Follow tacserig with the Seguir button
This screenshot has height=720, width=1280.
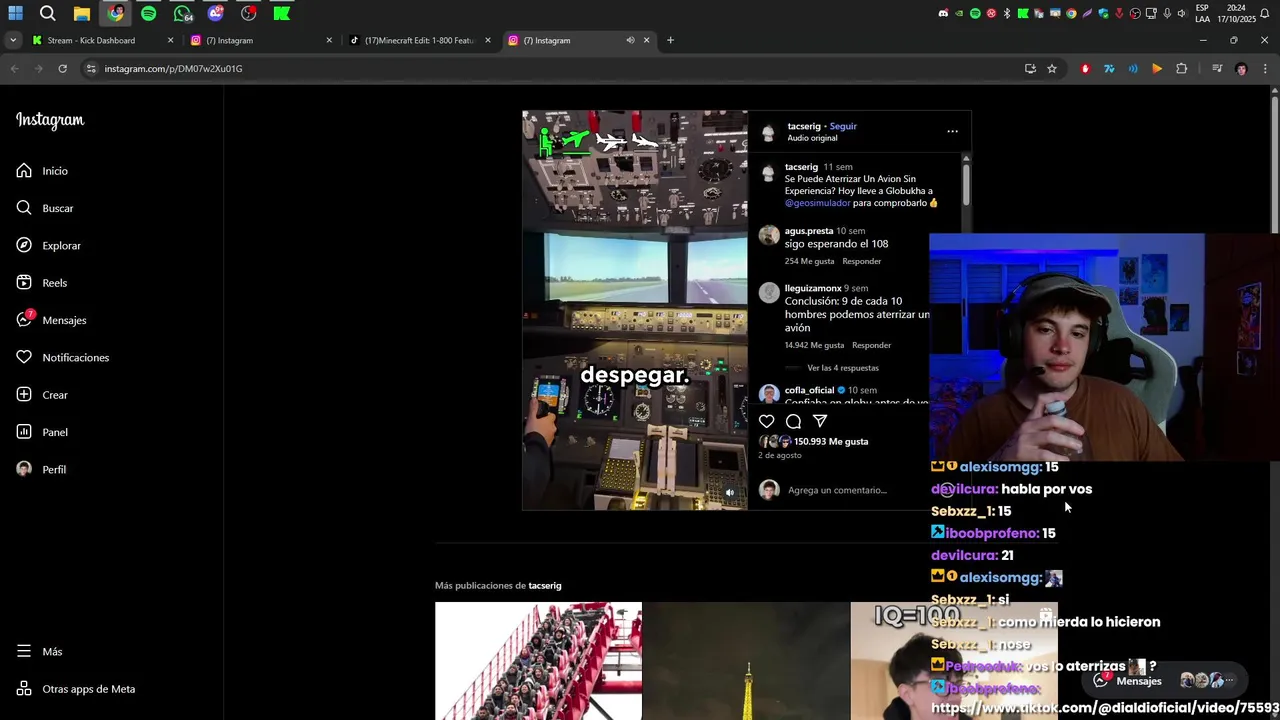coord(843,126)
